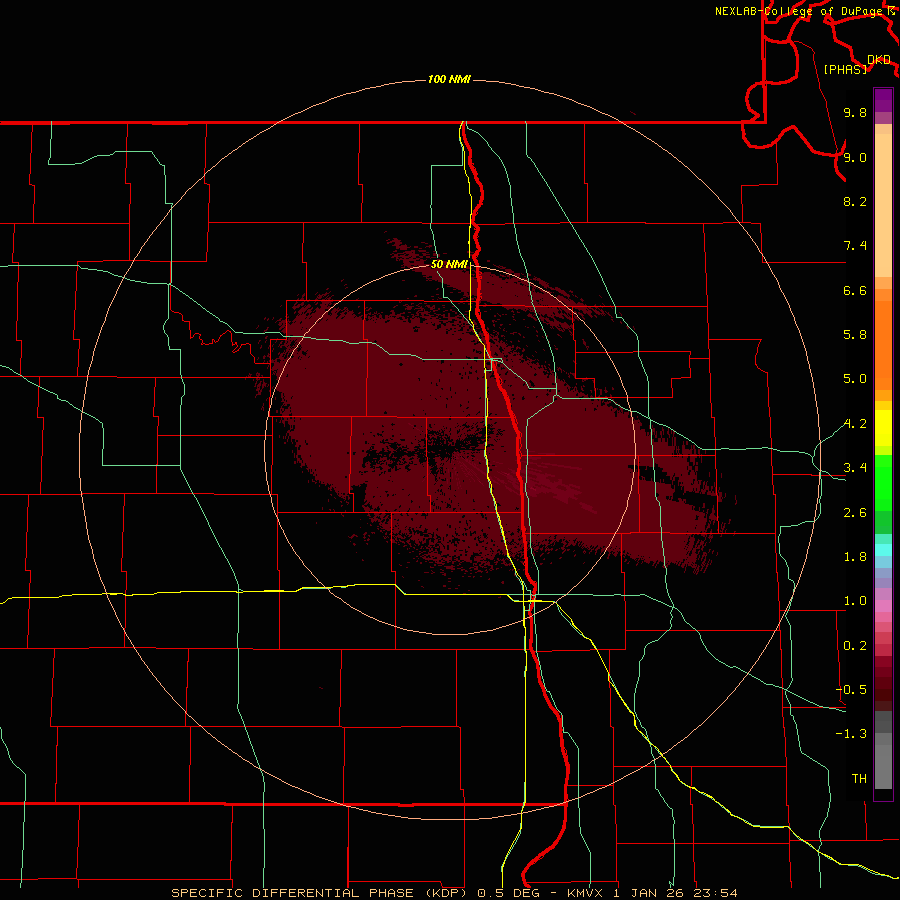Click the DKD label above the legend
900x900 pixels.
(x=879, y=60)
